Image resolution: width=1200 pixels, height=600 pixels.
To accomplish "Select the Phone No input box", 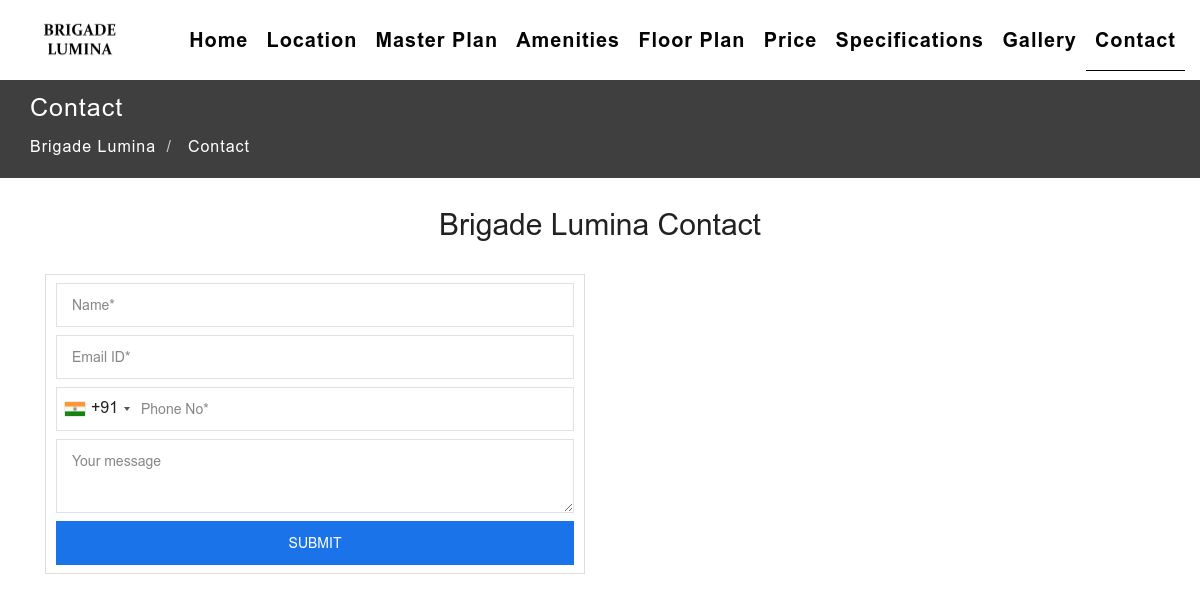I will (x=350, y=409).
